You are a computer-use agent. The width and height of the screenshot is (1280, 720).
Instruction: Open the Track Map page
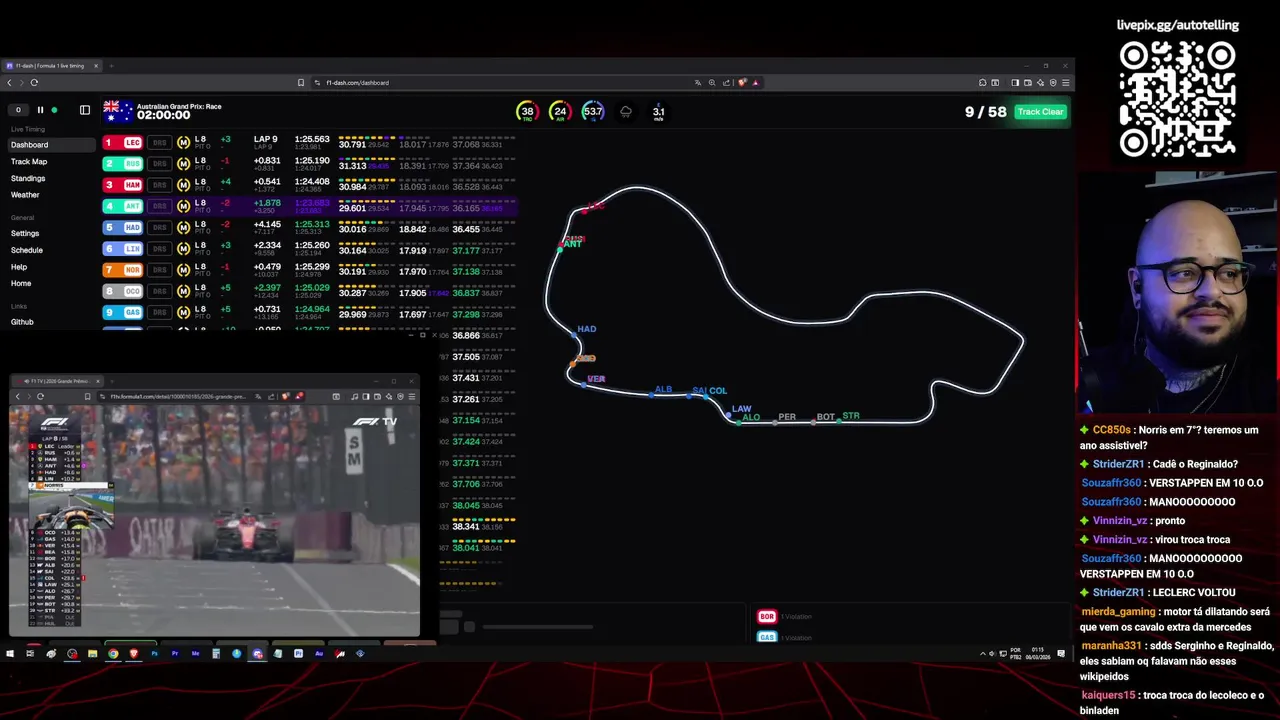[29, 162]
